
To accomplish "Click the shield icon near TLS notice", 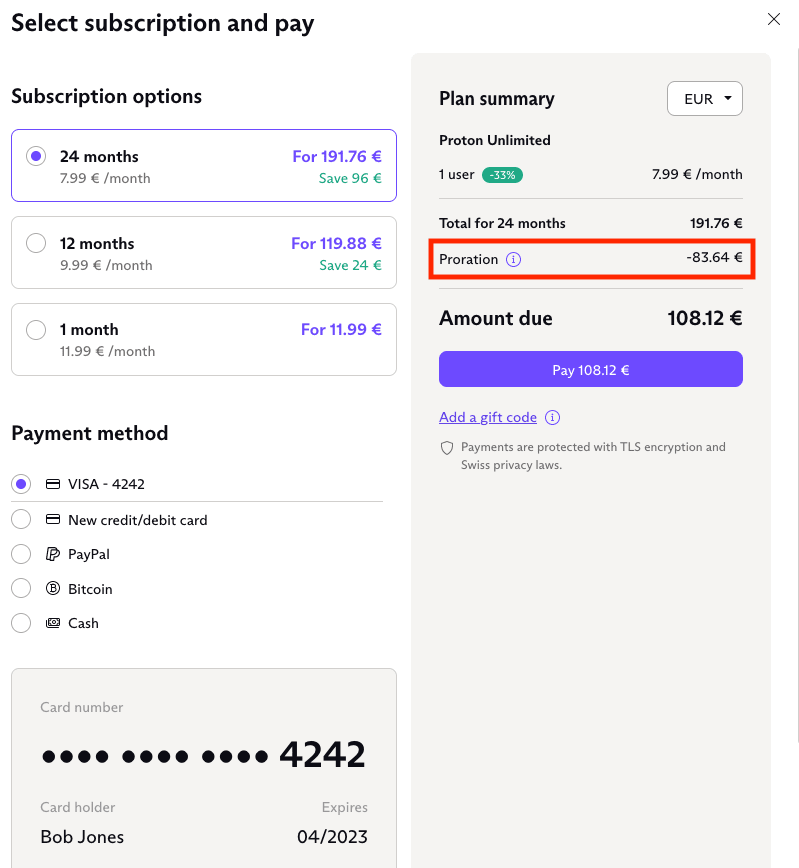I will pos(447,448).
